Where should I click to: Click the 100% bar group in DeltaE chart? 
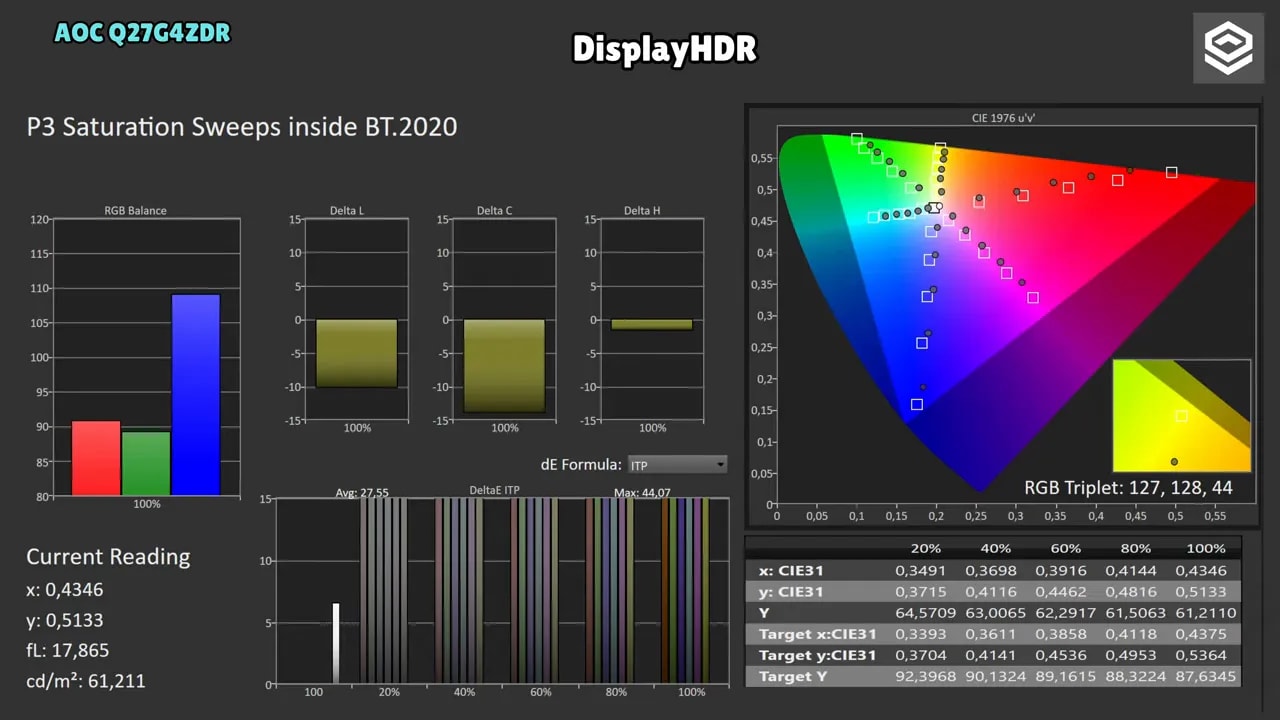point(686,591)
